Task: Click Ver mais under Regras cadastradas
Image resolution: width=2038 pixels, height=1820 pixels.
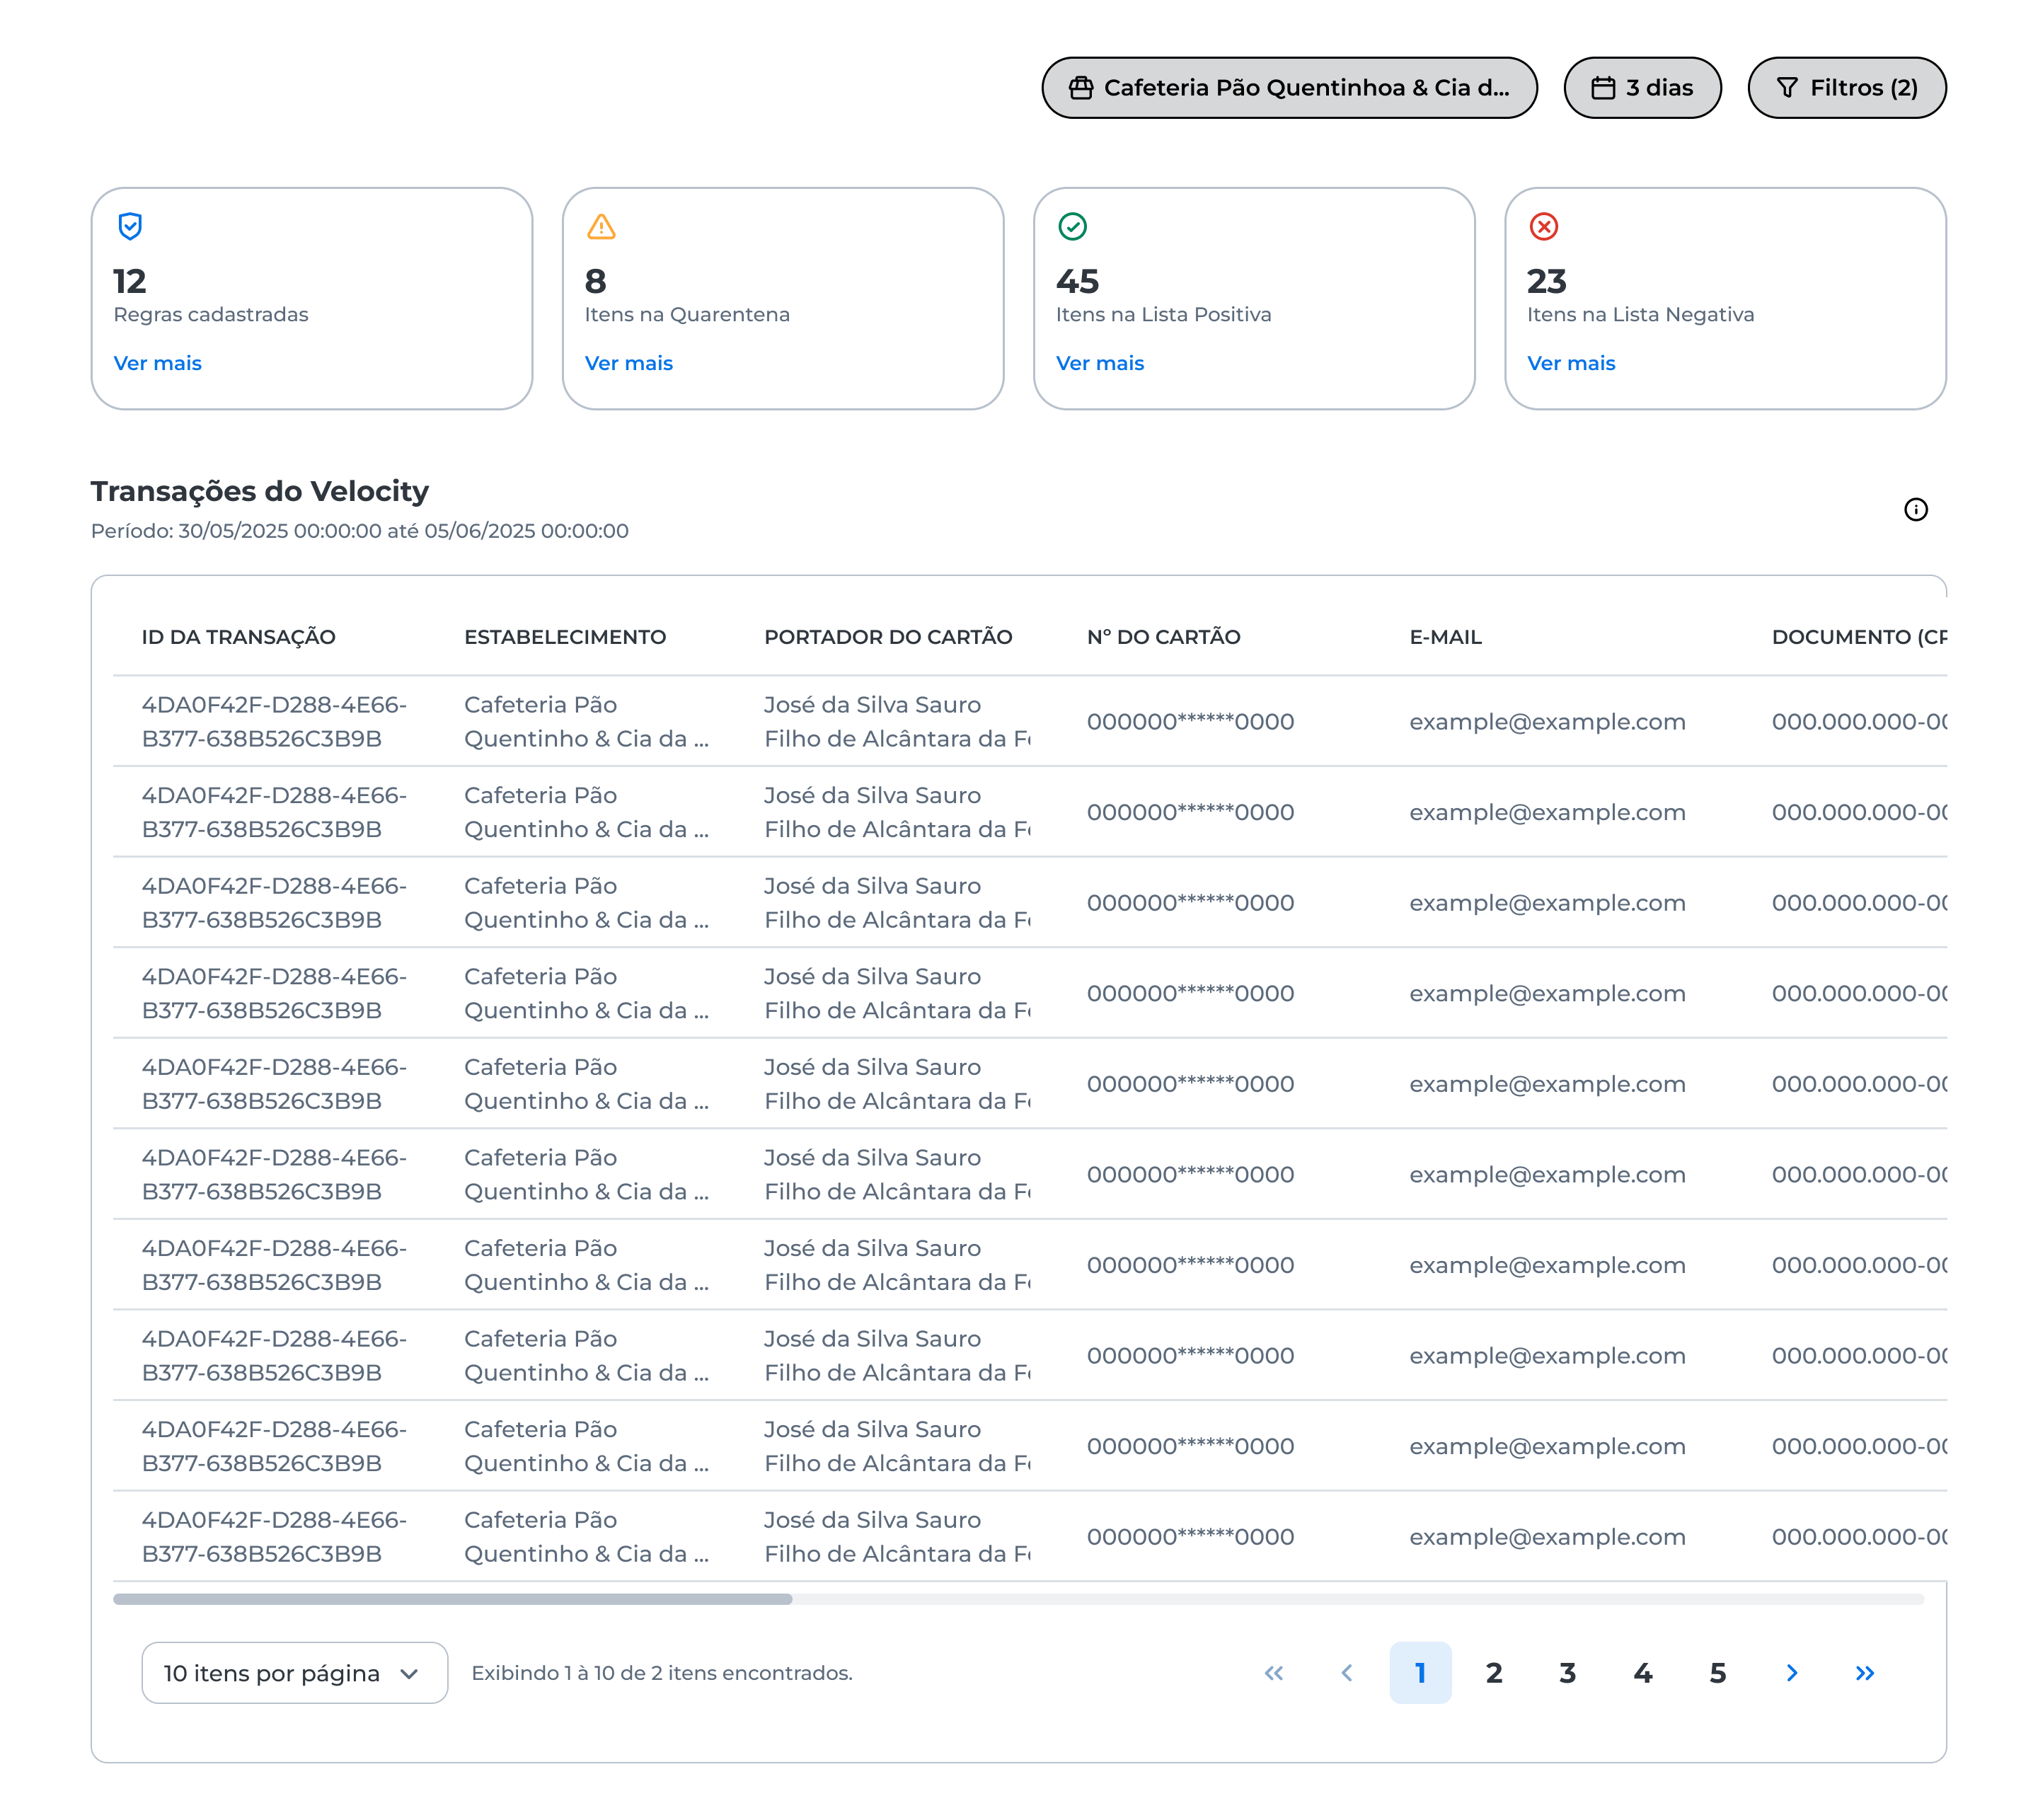Action: [157, 363]
